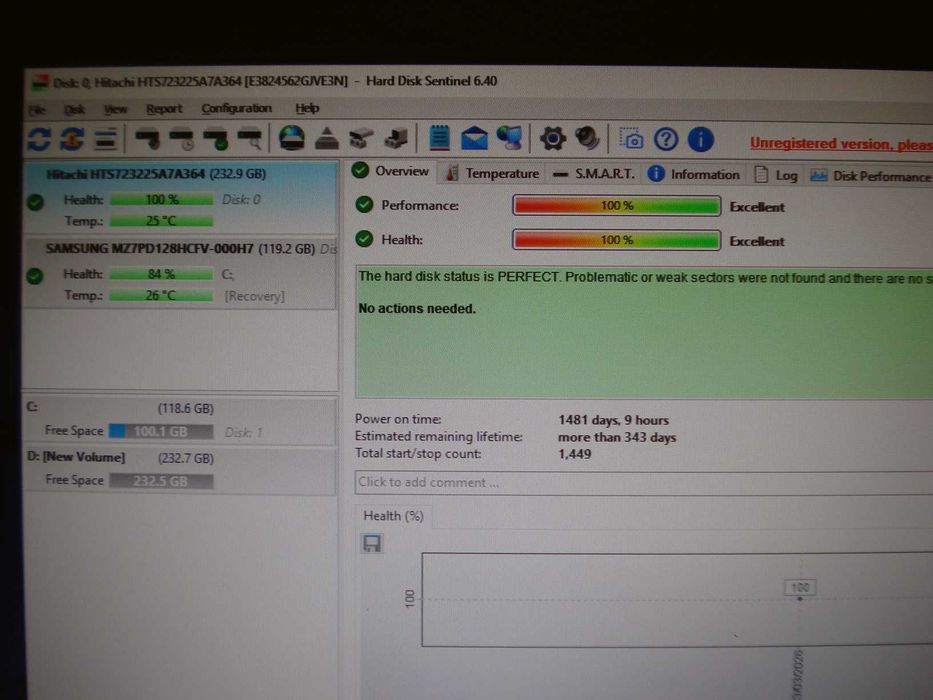Click the Performance 100 % gauge bar
Viewport: 933px width, 700px height.
pyautogui.click(x=616, y=206)
